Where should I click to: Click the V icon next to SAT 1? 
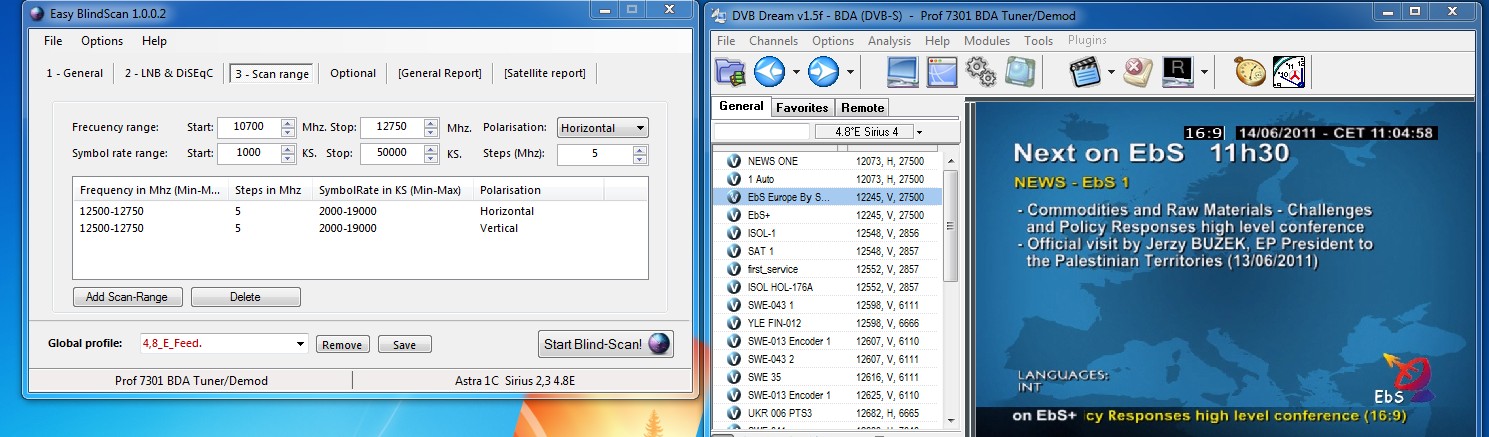click(x=732, y=251)
